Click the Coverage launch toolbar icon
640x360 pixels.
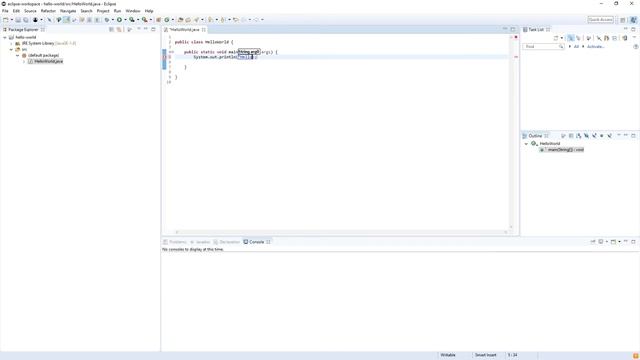132,20
